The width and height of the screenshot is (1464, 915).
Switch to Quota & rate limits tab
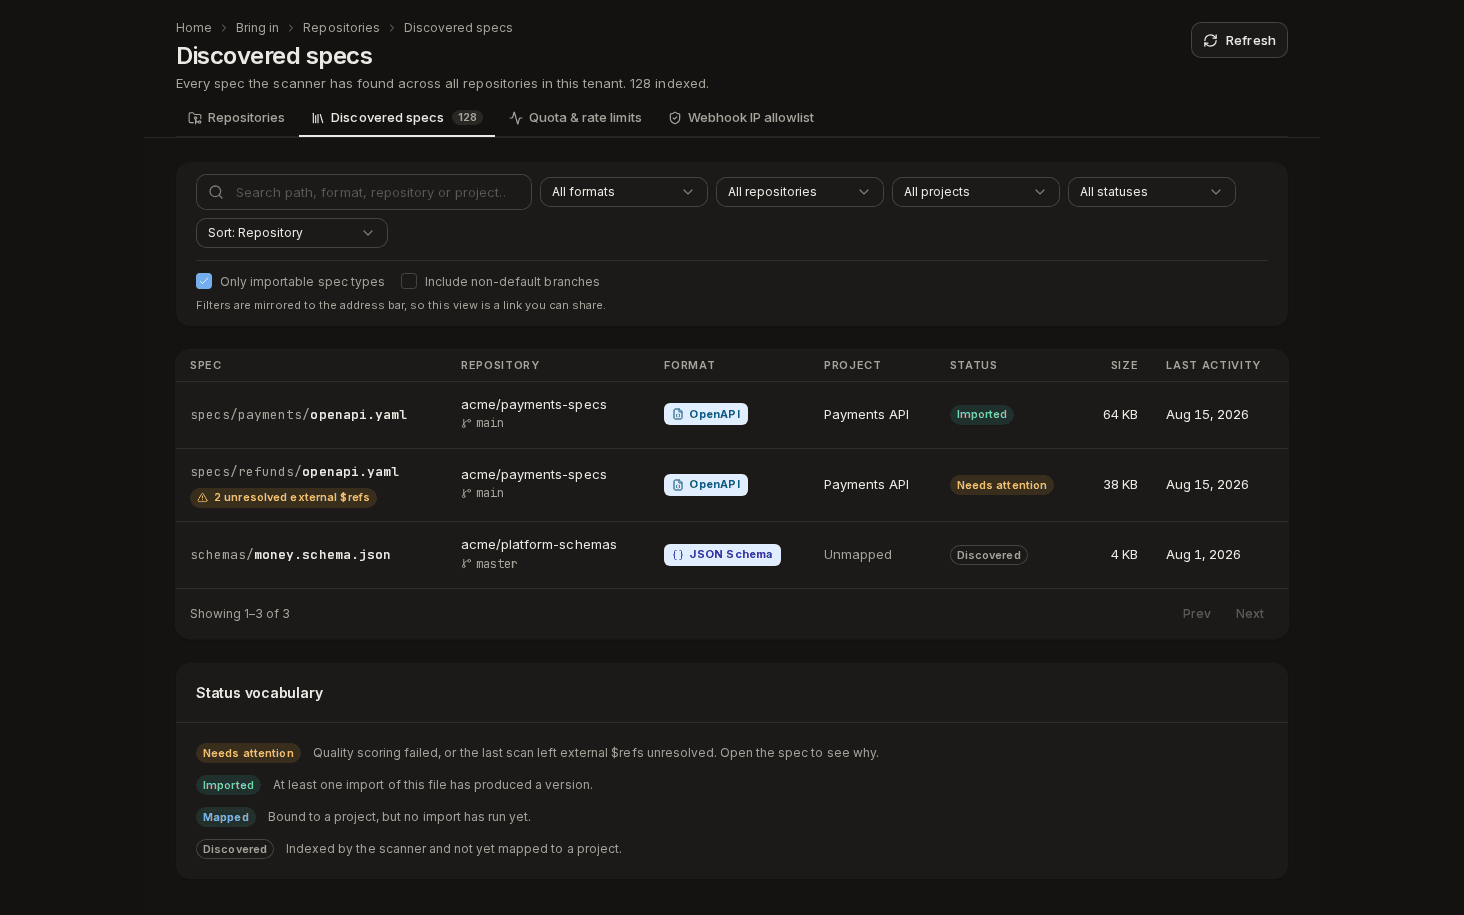(x=575, y=118)
